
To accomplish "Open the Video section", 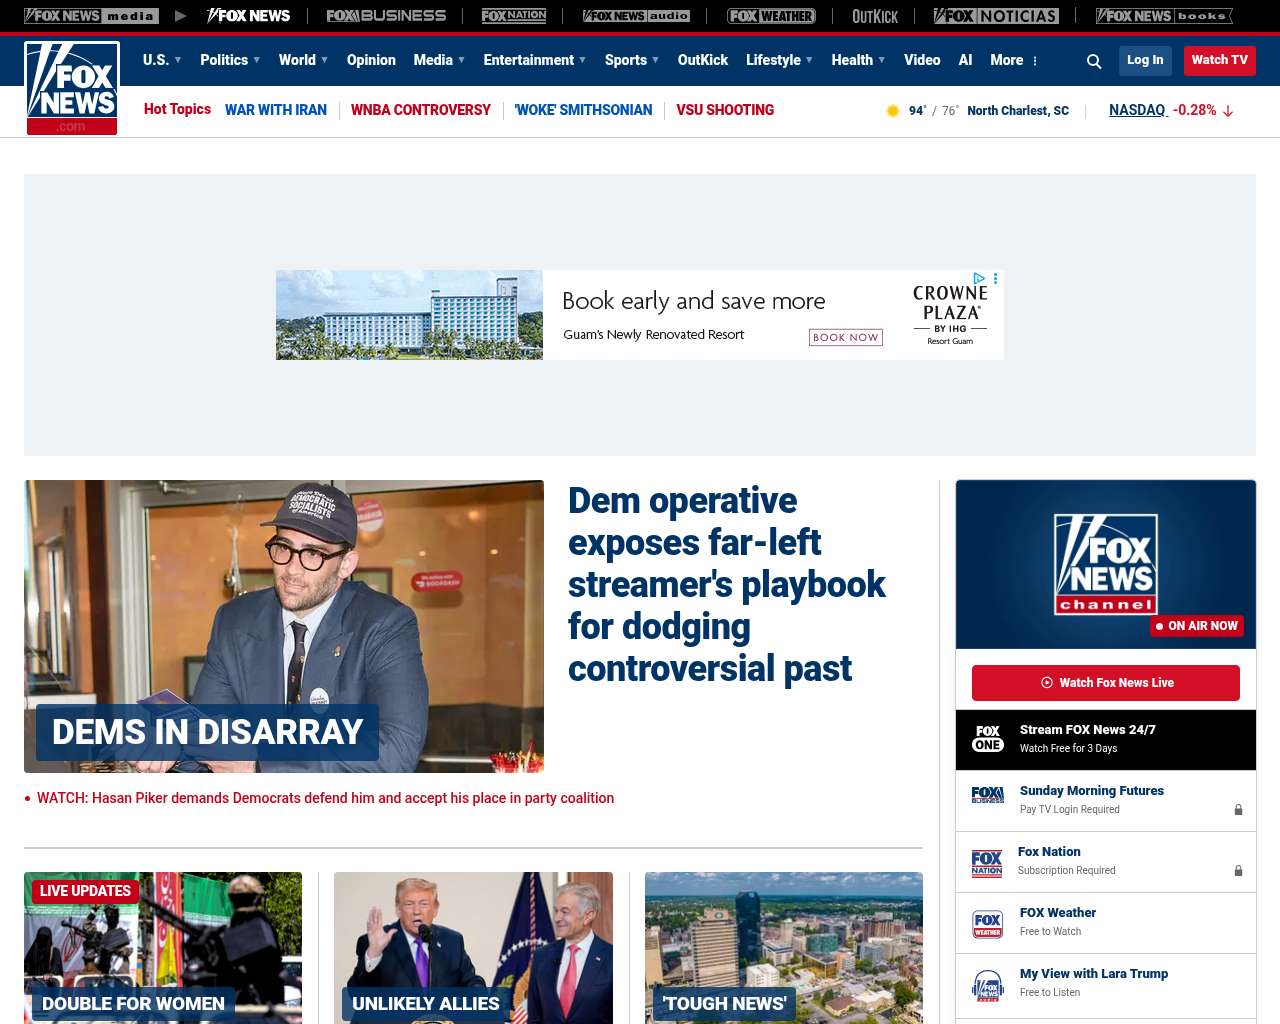I will pyautogui.click(x=922, y=60).
